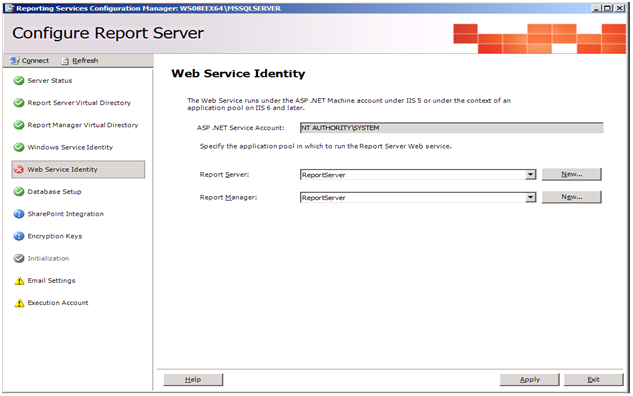Select the Initialization item

point(48,258)
